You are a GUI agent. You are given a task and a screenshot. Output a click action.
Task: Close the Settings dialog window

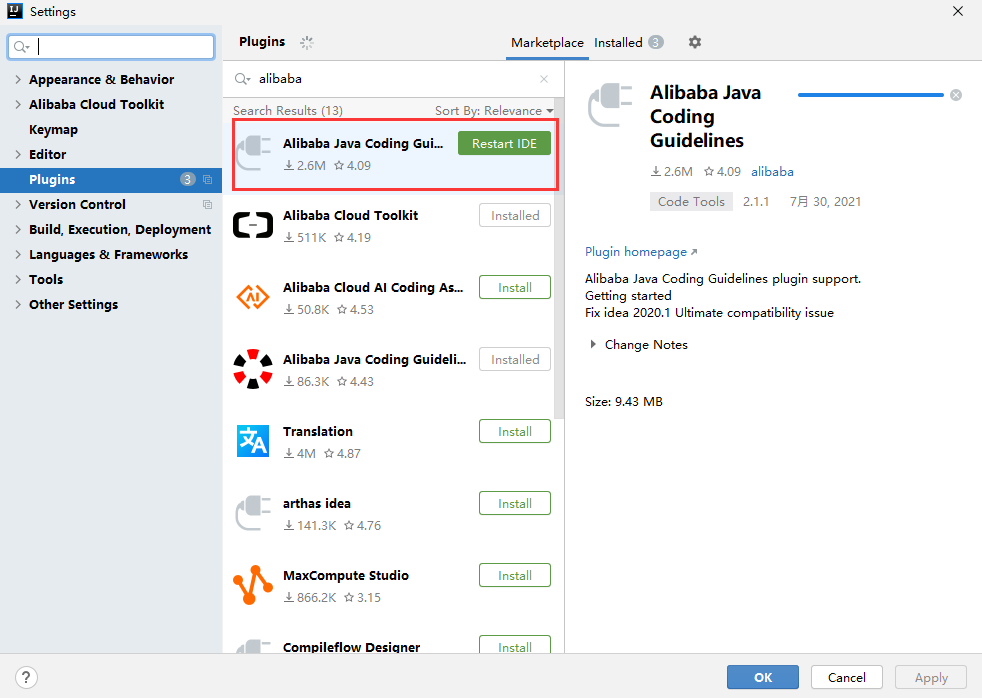click(958, 11)
